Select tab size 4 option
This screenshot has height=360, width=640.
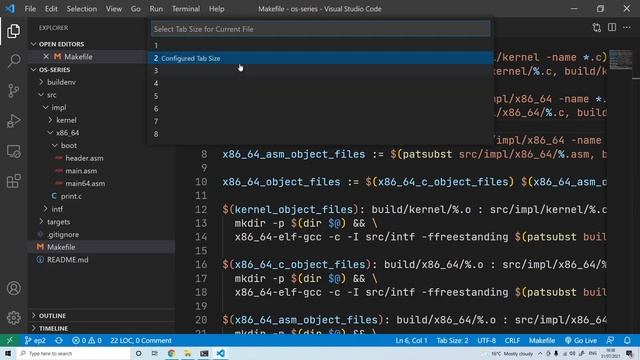pyautogui.click(x=320, y=83)
